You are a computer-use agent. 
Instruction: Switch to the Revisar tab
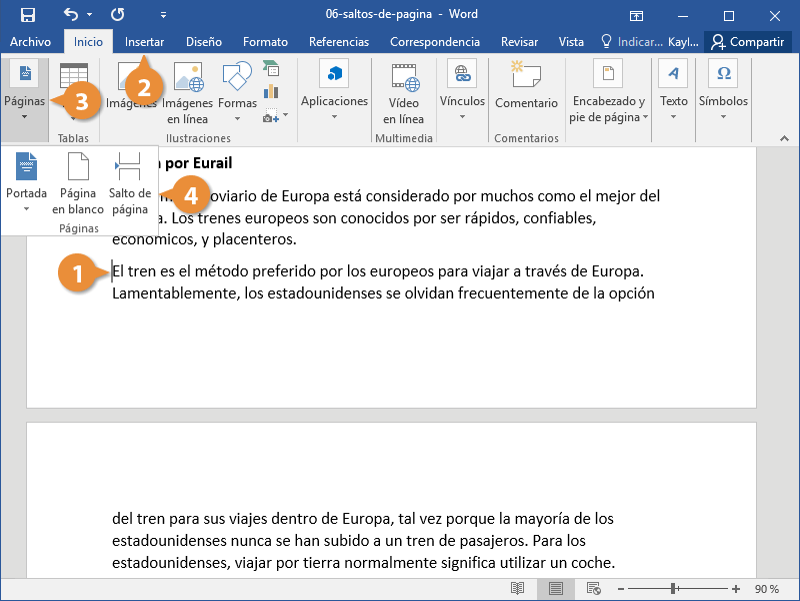(519, 42)
